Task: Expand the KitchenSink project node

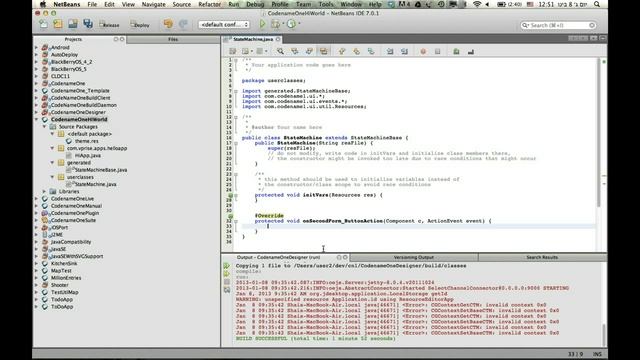Action: tap(36, 264)
